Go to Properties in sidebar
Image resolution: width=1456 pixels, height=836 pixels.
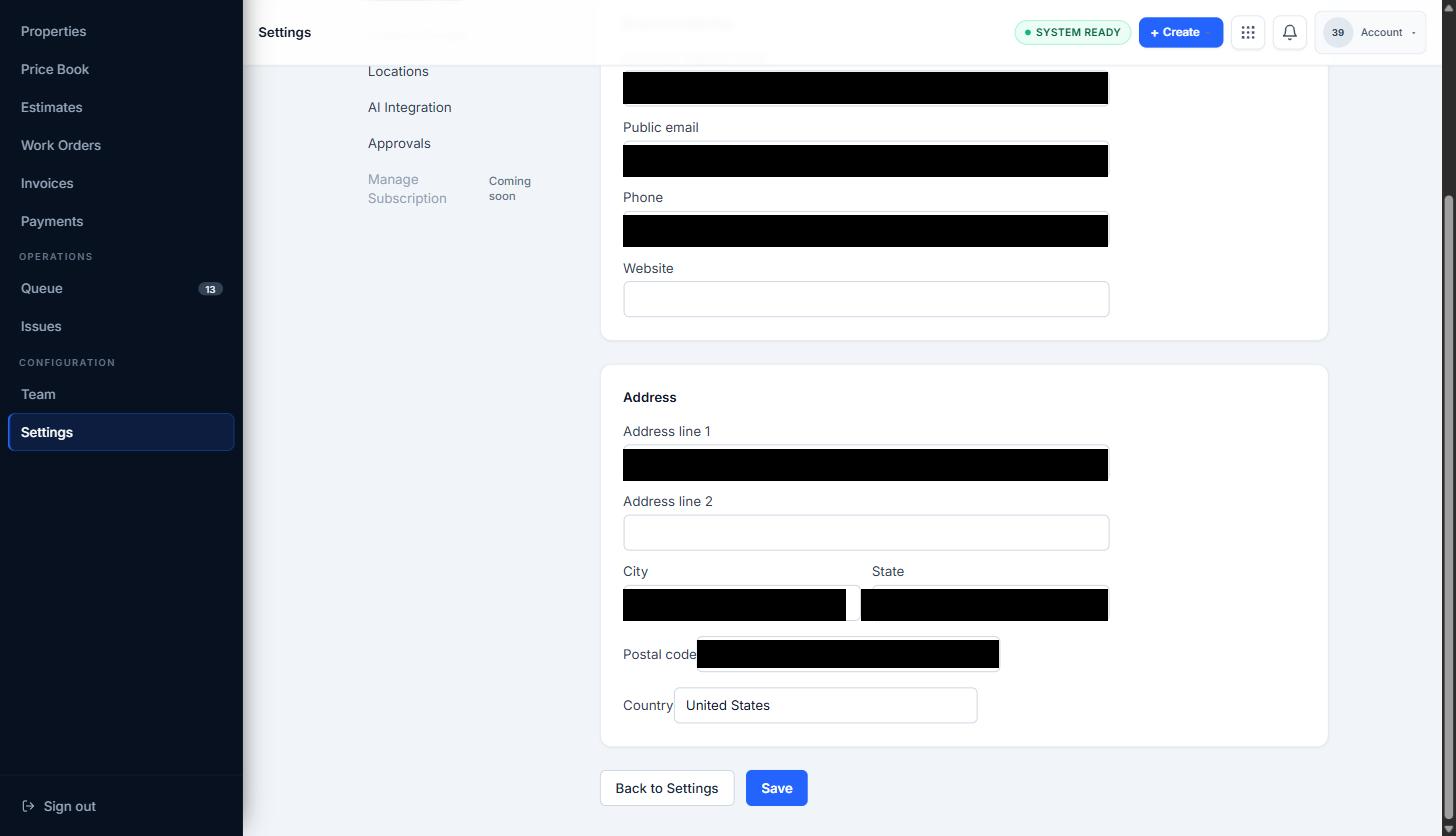coord(121,31)
